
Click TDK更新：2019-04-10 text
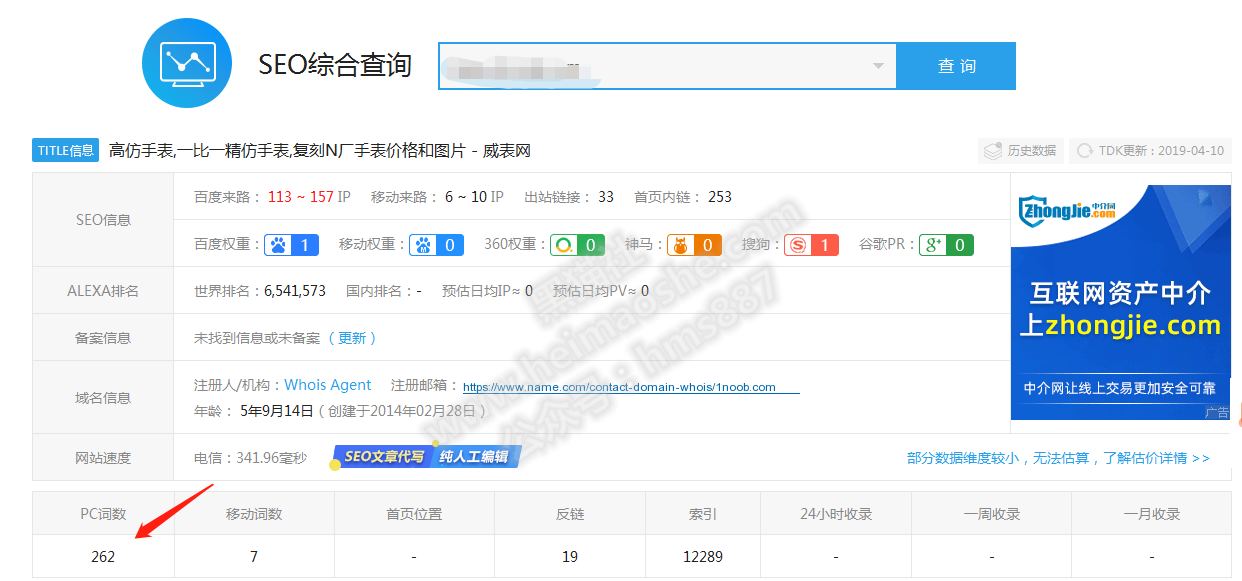[x=1161, y=151]
